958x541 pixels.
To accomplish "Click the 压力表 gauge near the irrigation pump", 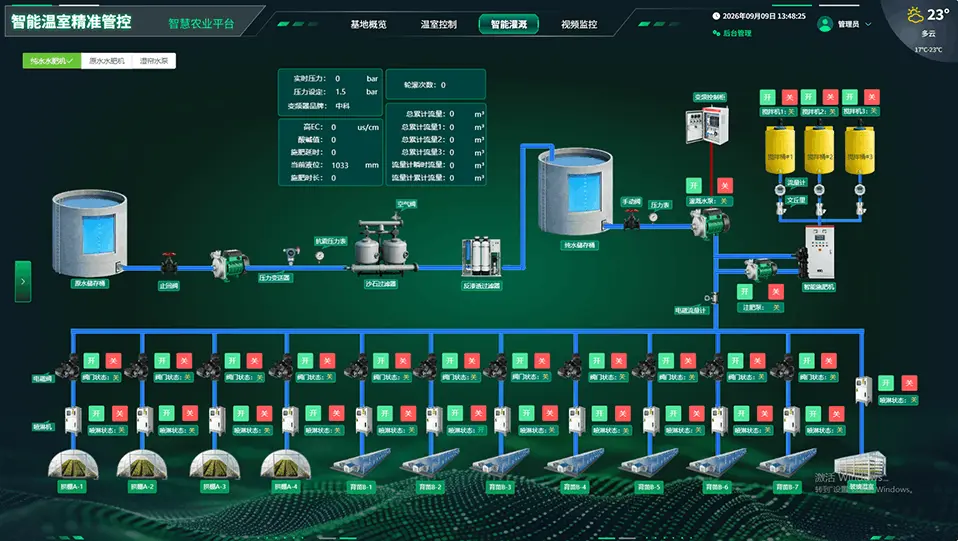I will (654, 217).
